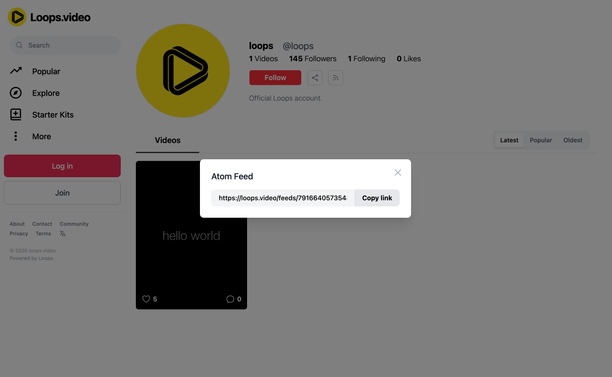Click the Search input field
Image resolution: width=612 pixels, height=377 pixels.
[x=65, y=45]
